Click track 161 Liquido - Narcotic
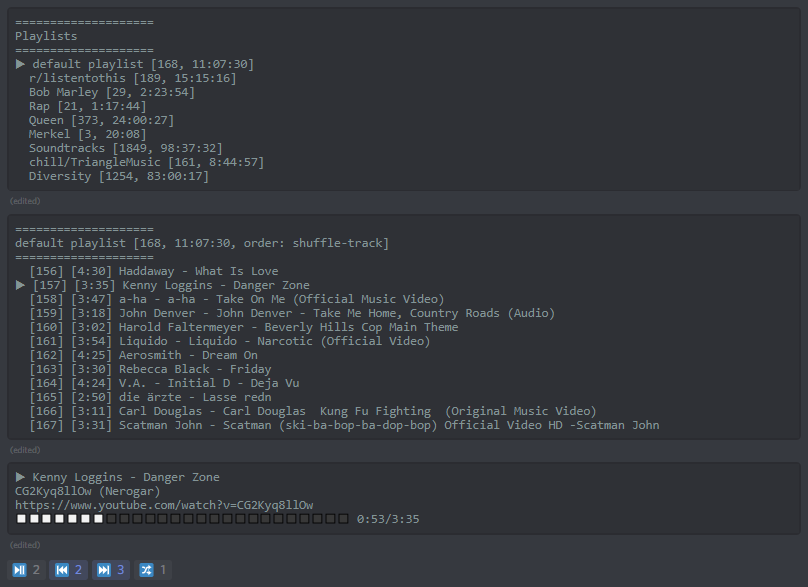This screenshot has width=808, height=587. coord(230,341)
